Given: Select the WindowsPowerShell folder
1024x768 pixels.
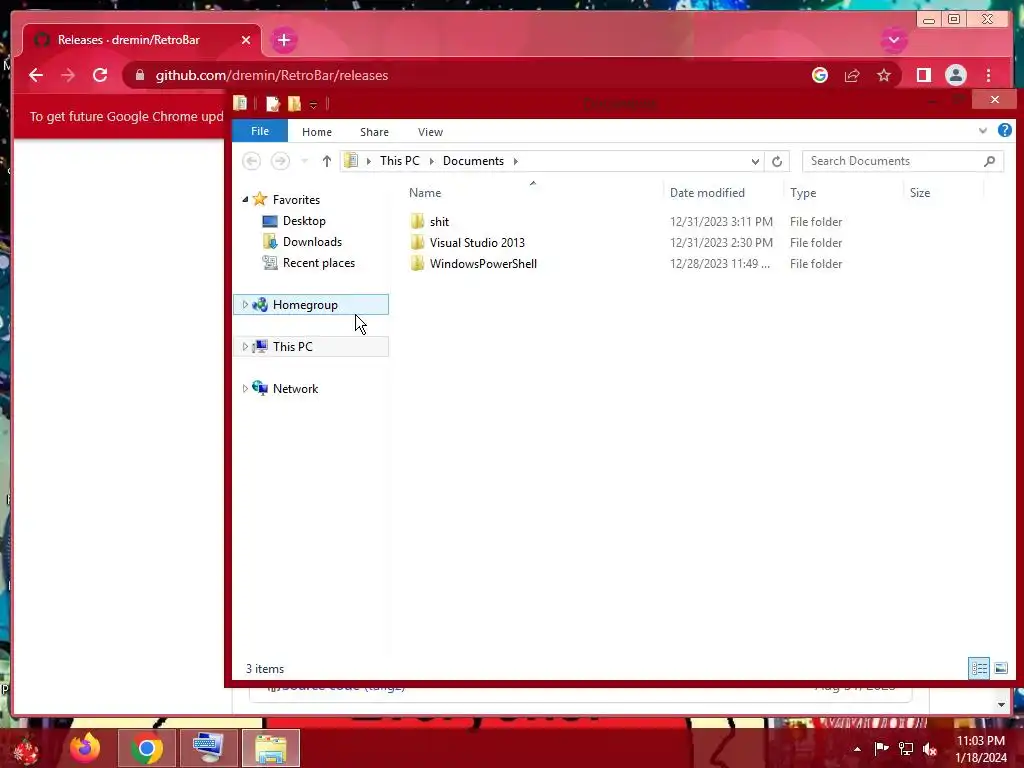Looking at the screenshot, I should 483,263.
